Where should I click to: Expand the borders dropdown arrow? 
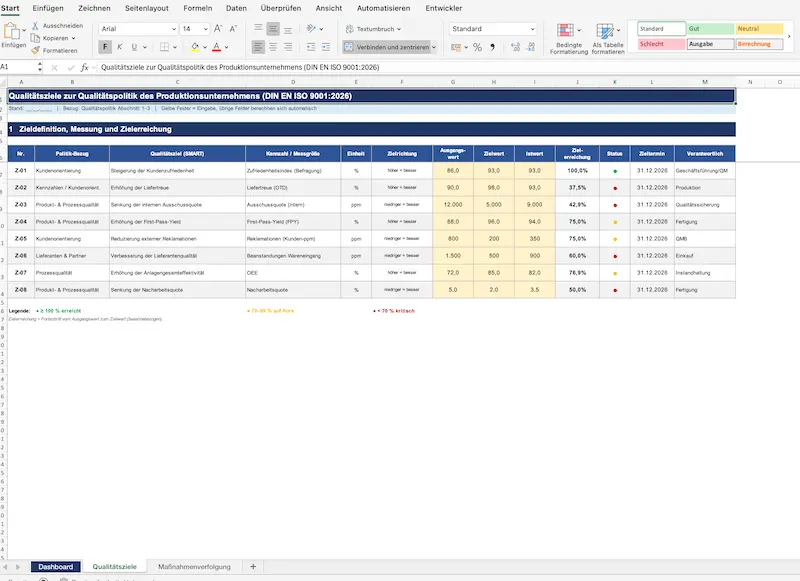tap(175, 47)
